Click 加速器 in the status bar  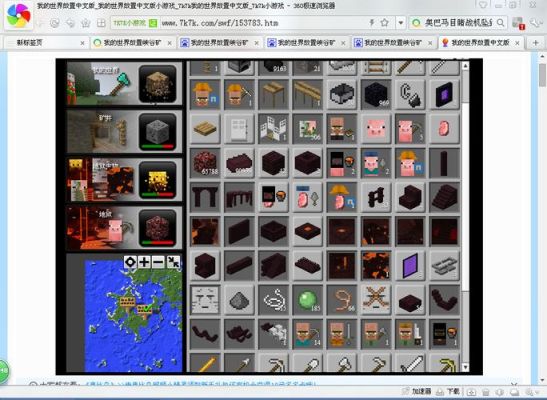417,391
